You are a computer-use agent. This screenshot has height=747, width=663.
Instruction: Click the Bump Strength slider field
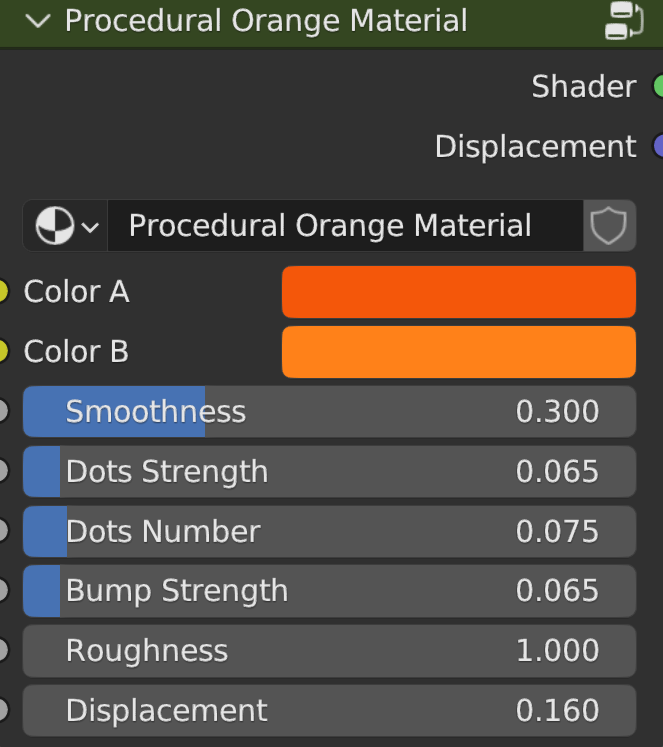coord(329,591)
